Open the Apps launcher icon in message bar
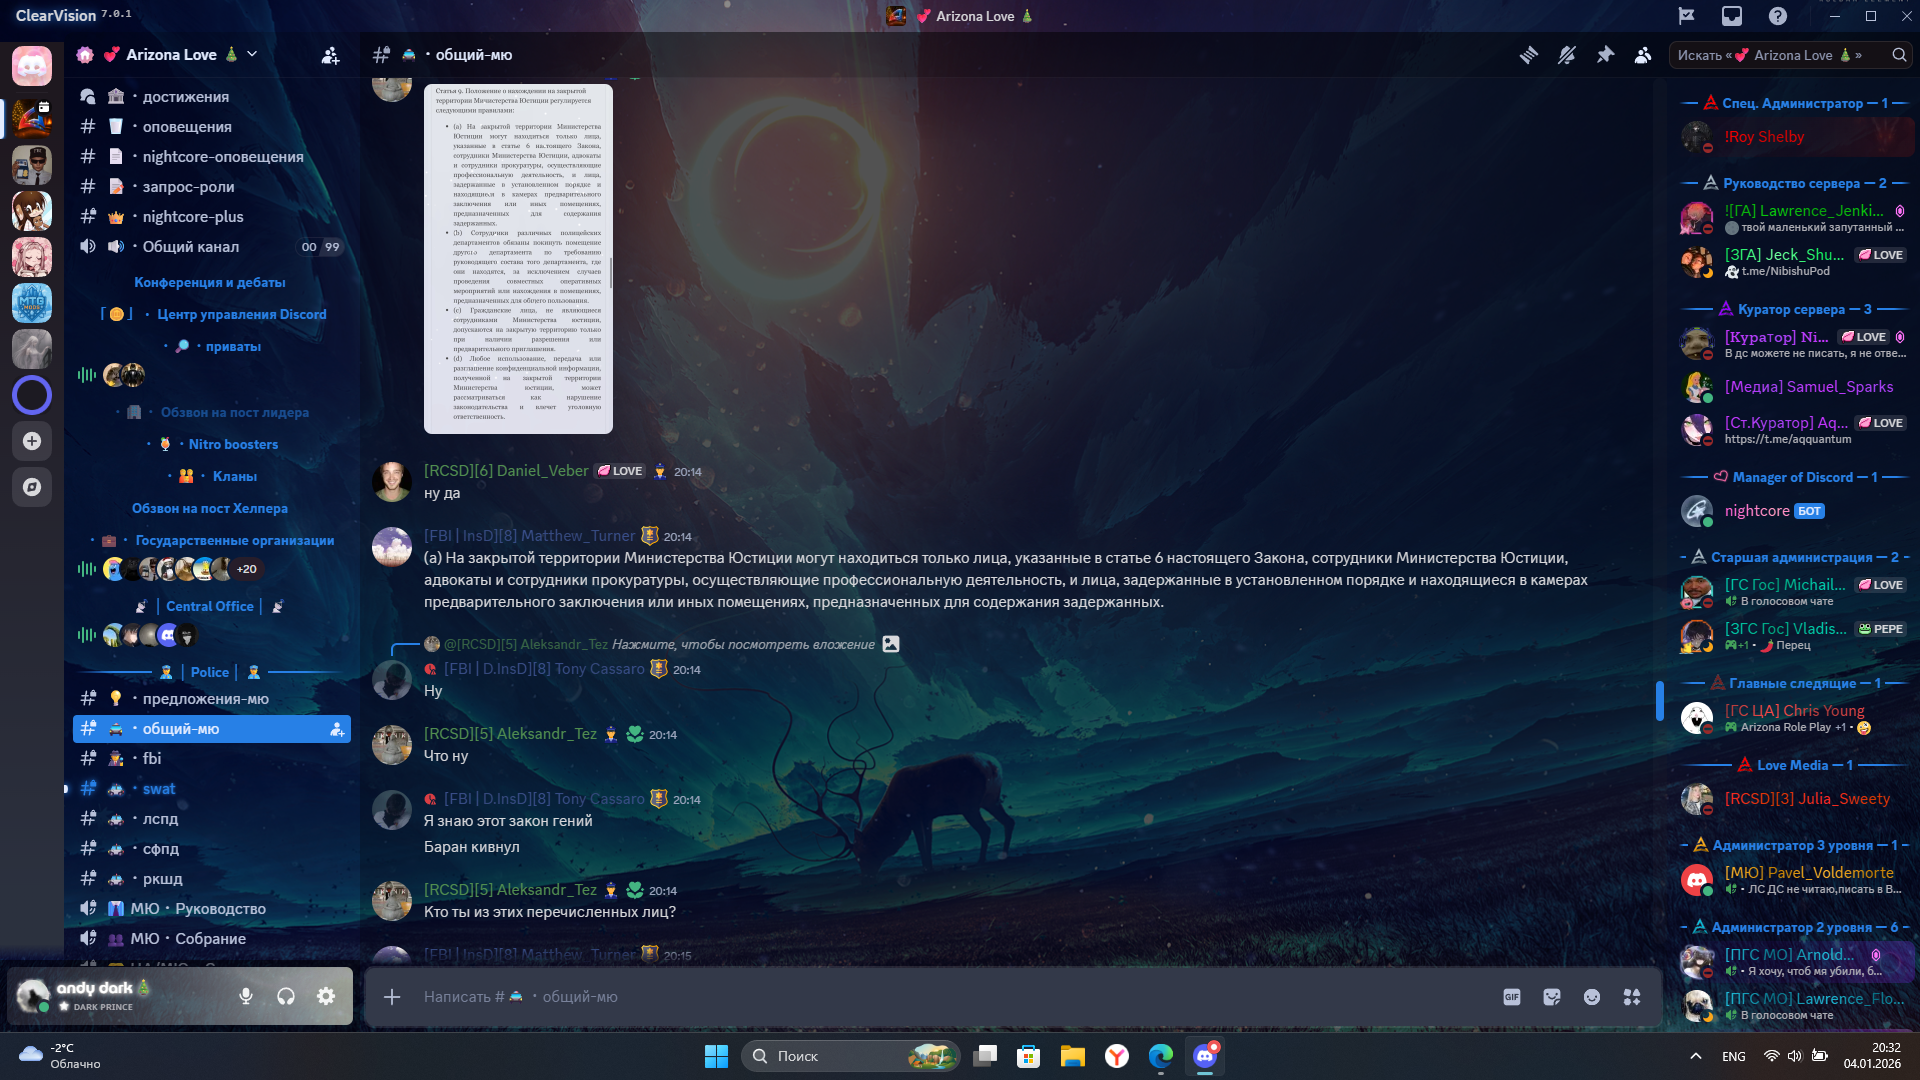Screen dimensions: 1920x1080 pos(1632,997)
